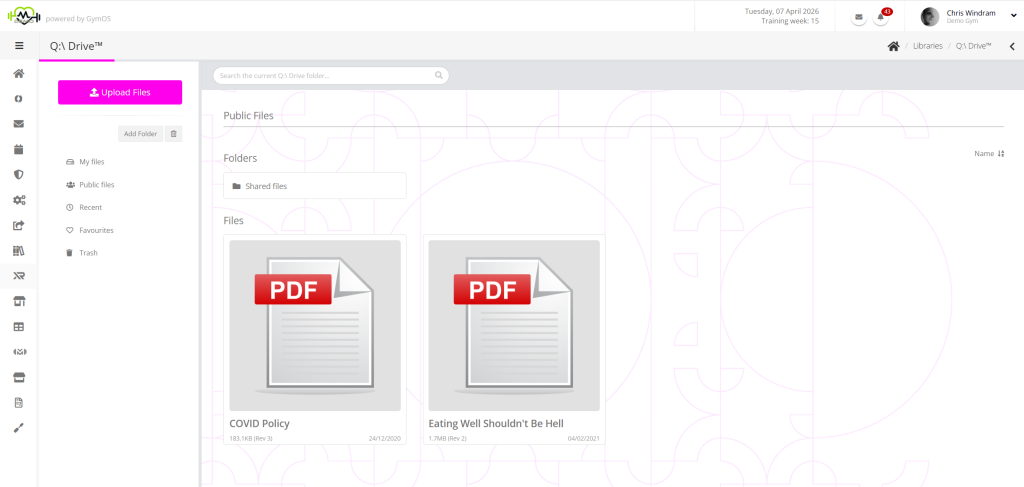The image size is (1024, 487).
Task: Click the home breadcrumb icon
Action: tap(893, 46)
